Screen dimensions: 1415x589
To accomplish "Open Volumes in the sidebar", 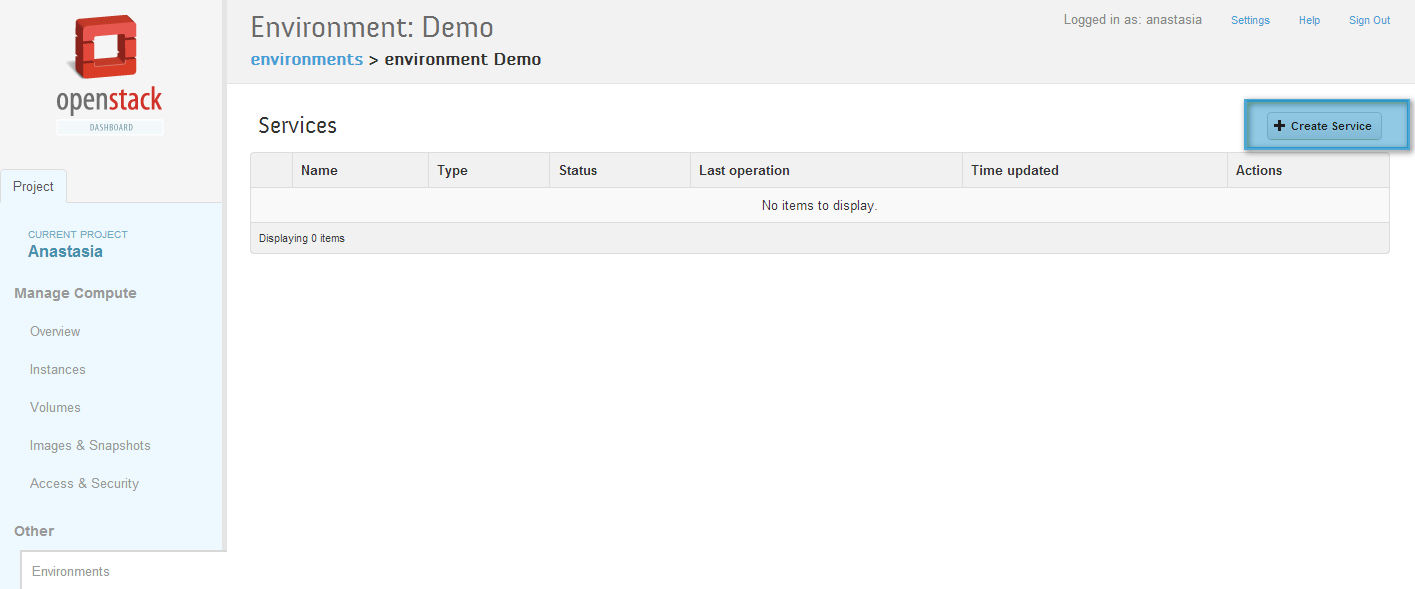I will 55,407.
